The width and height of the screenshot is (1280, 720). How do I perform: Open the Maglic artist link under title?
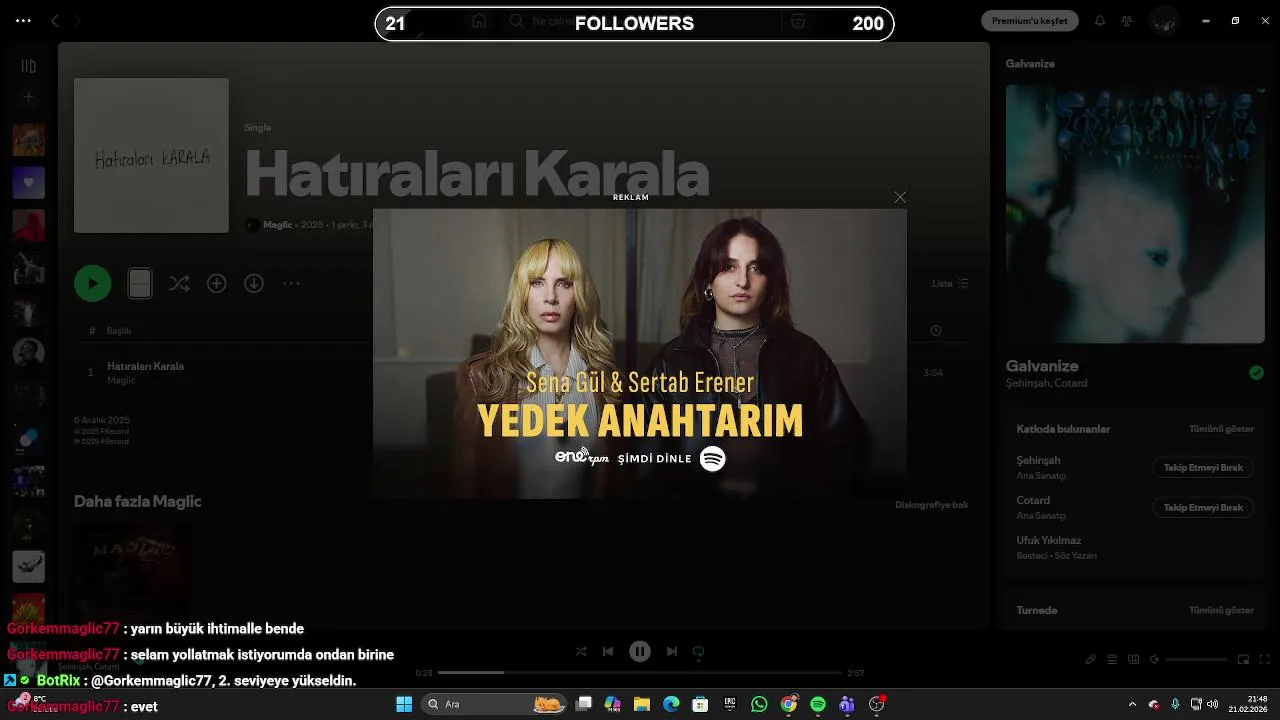click(x=278, y=225)
